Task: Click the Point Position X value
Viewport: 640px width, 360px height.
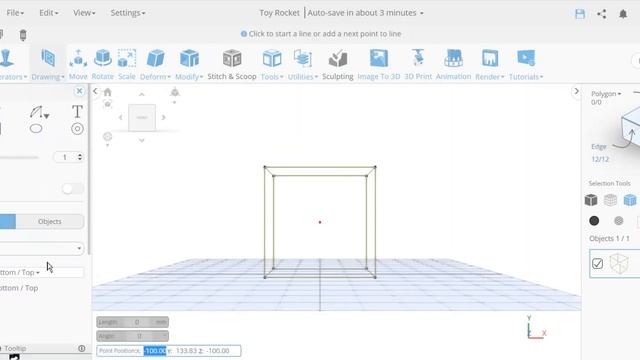Action: click(155, 351)
